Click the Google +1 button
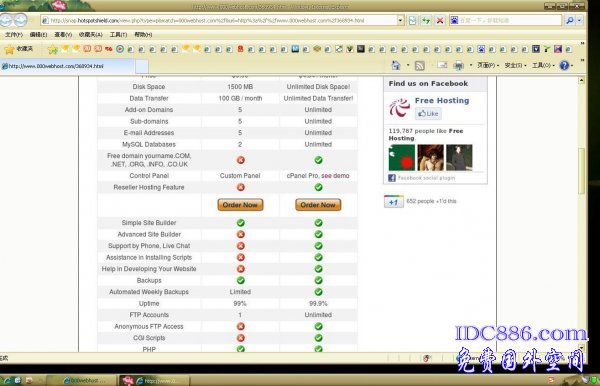This screenshot has width=600, height=386. click(394, 202)
